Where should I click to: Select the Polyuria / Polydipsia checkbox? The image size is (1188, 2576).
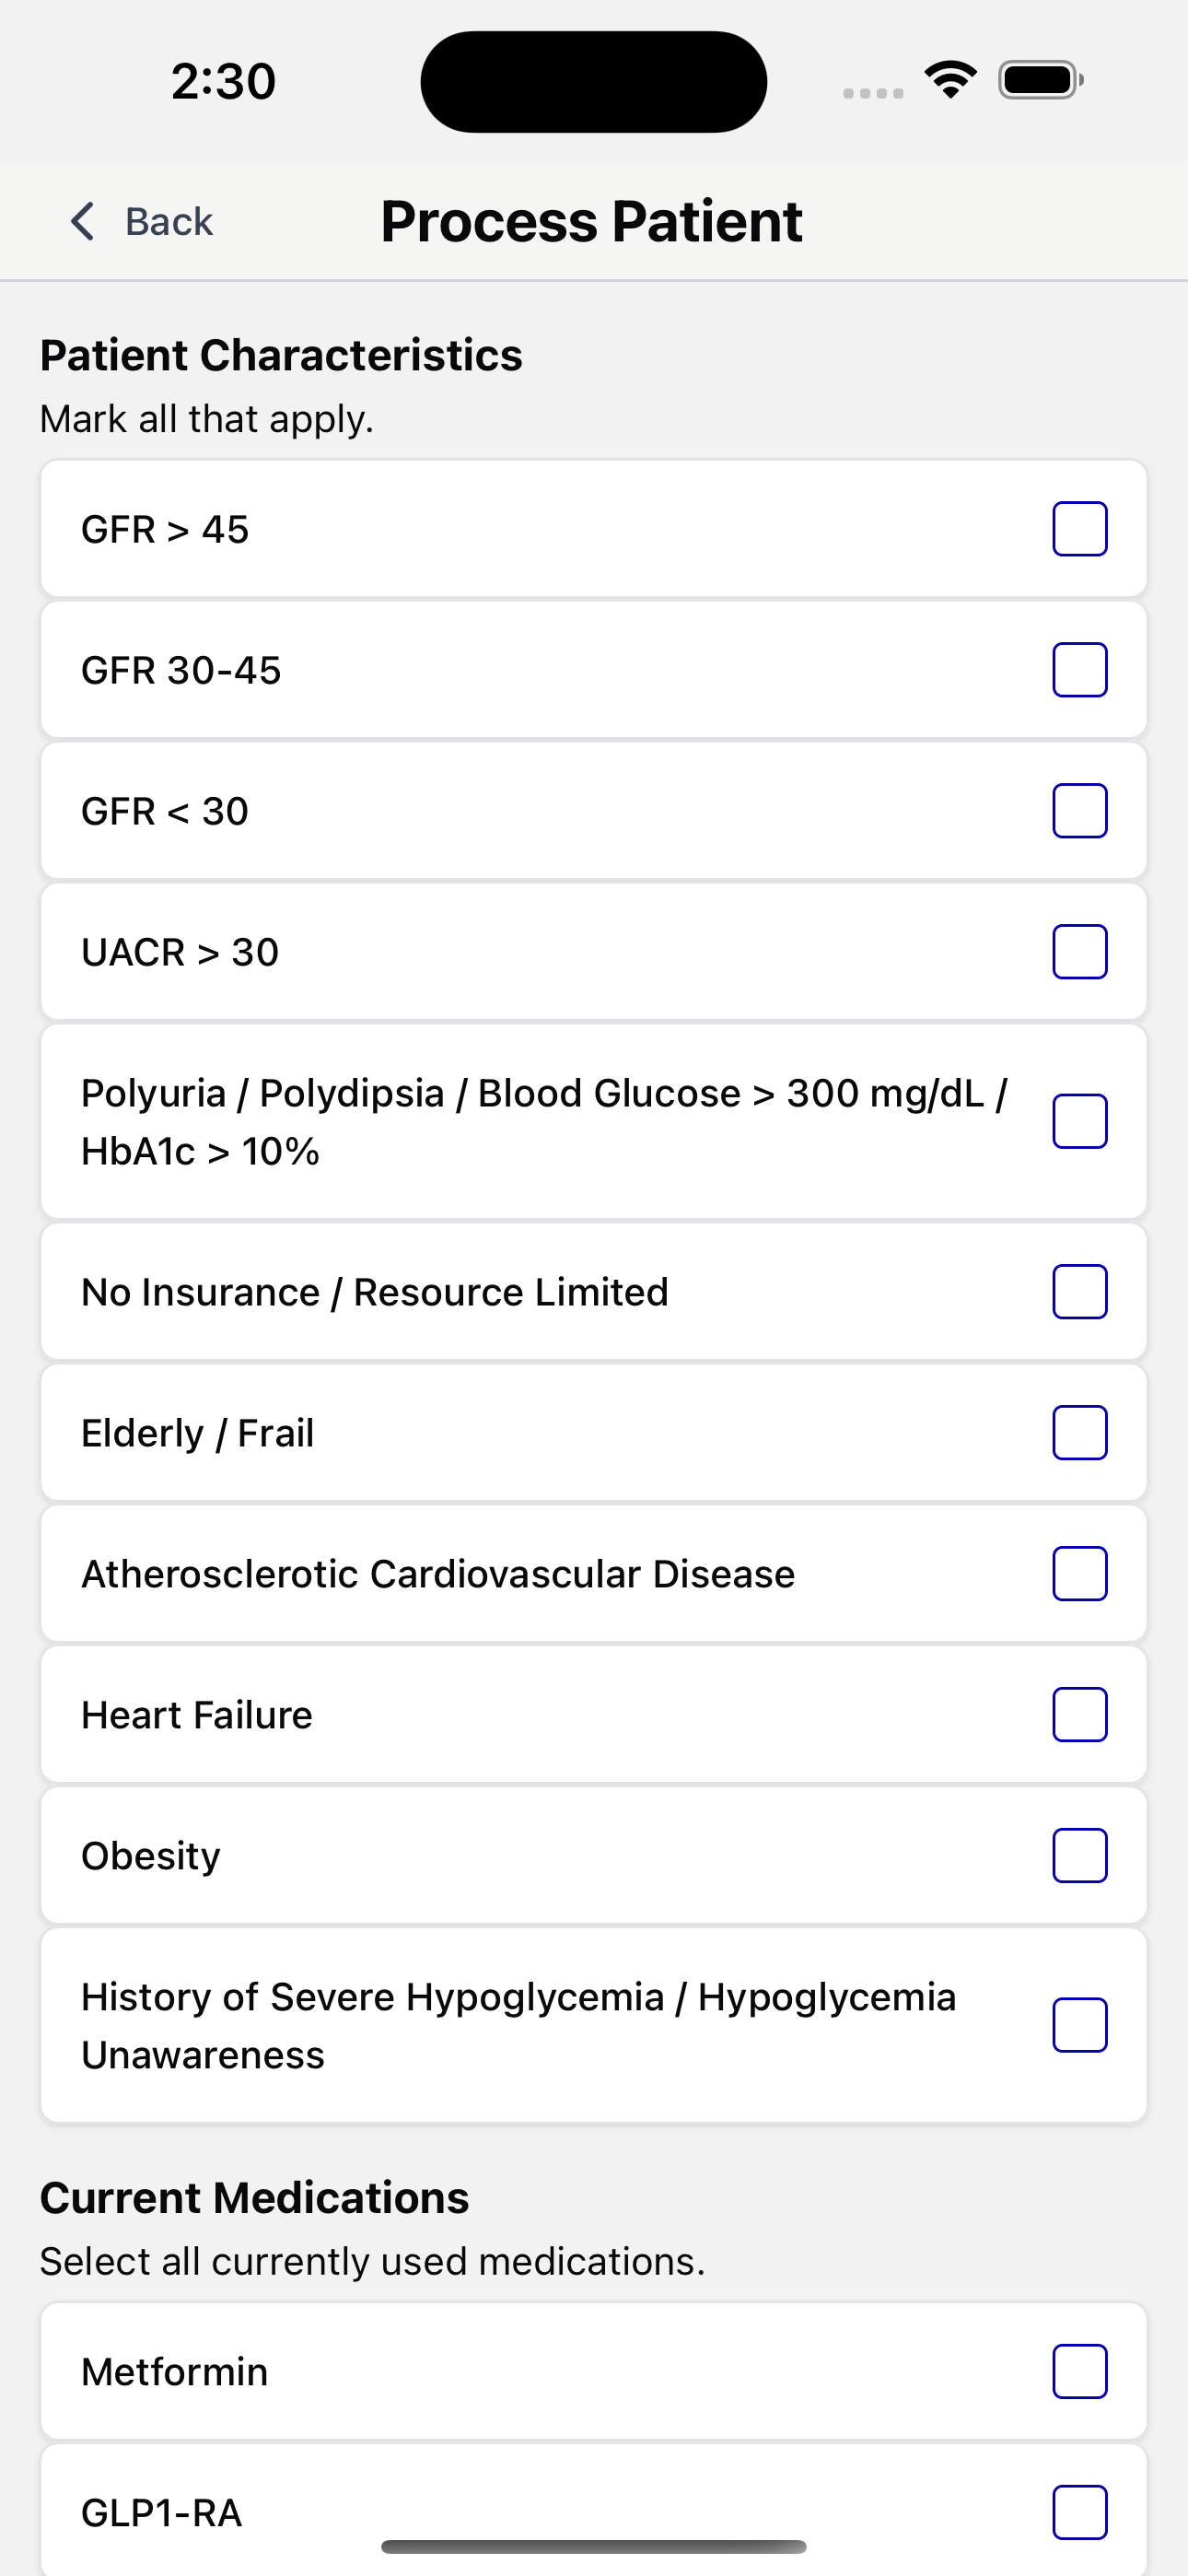1080,1122
